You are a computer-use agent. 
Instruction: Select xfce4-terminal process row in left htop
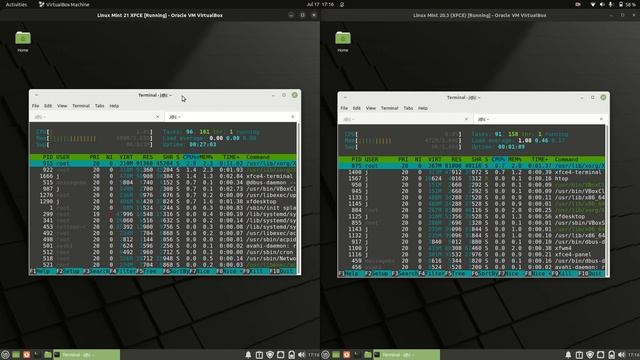(x=163, y=176)
